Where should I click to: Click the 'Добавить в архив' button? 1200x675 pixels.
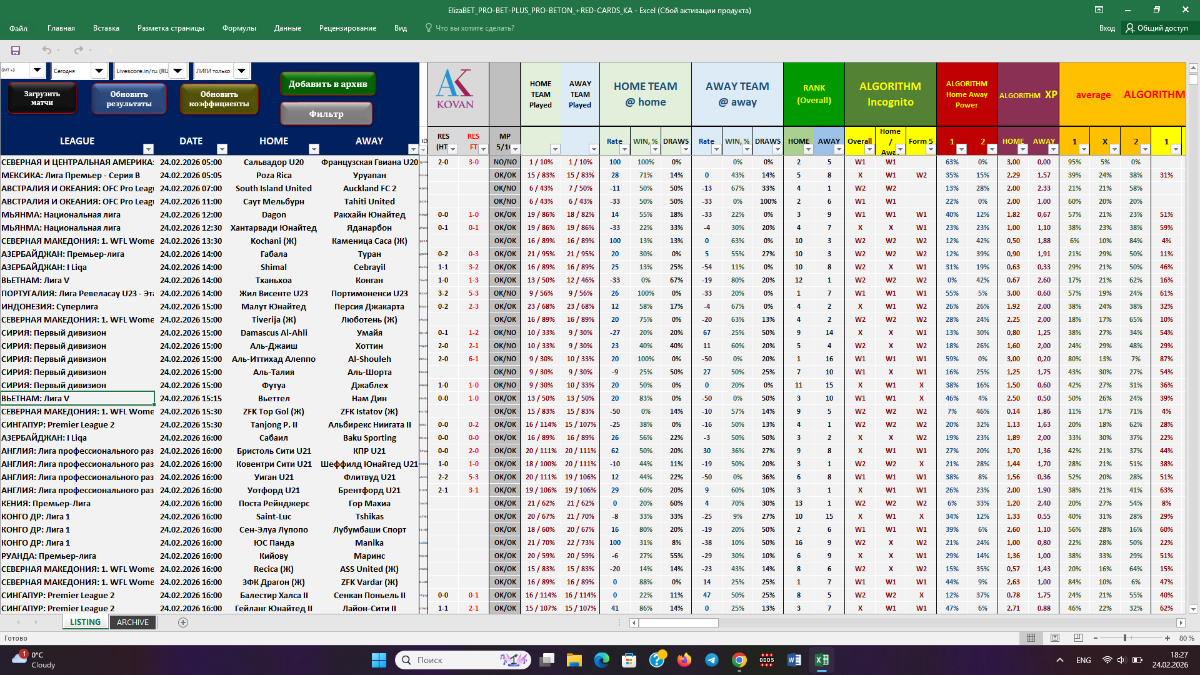click(x=326, y=84)
